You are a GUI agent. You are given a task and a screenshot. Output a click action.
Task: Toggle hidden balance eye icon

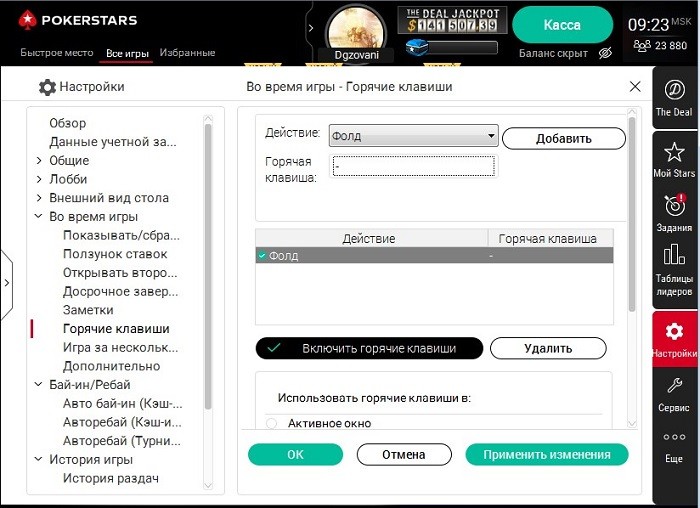605,53
